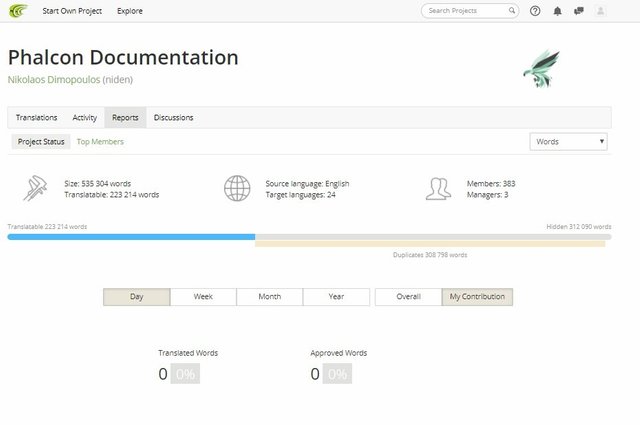Click 'Translatable: 223 214 words' stat text

coord(111,195)
